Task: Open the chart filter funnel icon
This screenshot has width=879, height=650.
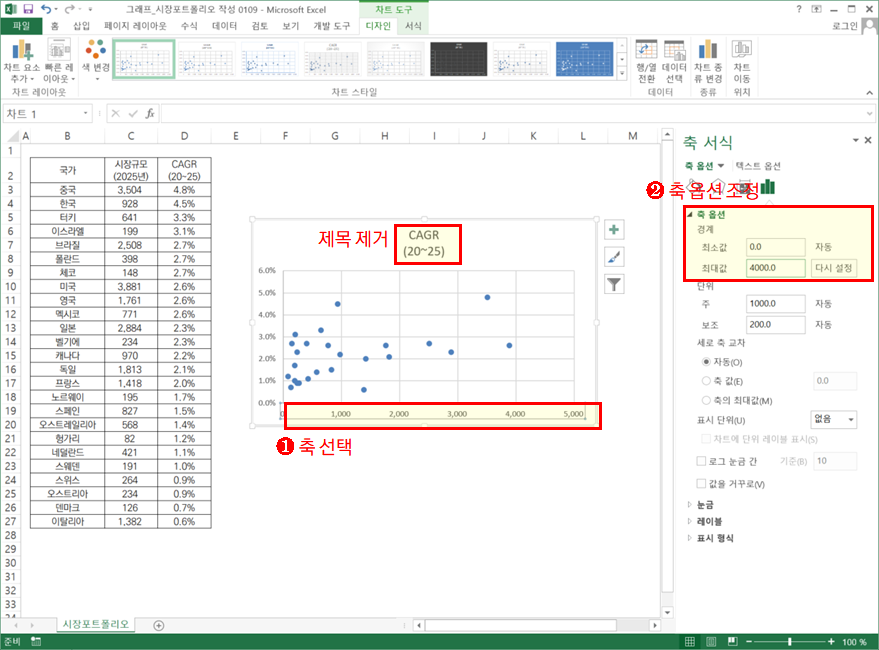Action: tap(614, 284)
